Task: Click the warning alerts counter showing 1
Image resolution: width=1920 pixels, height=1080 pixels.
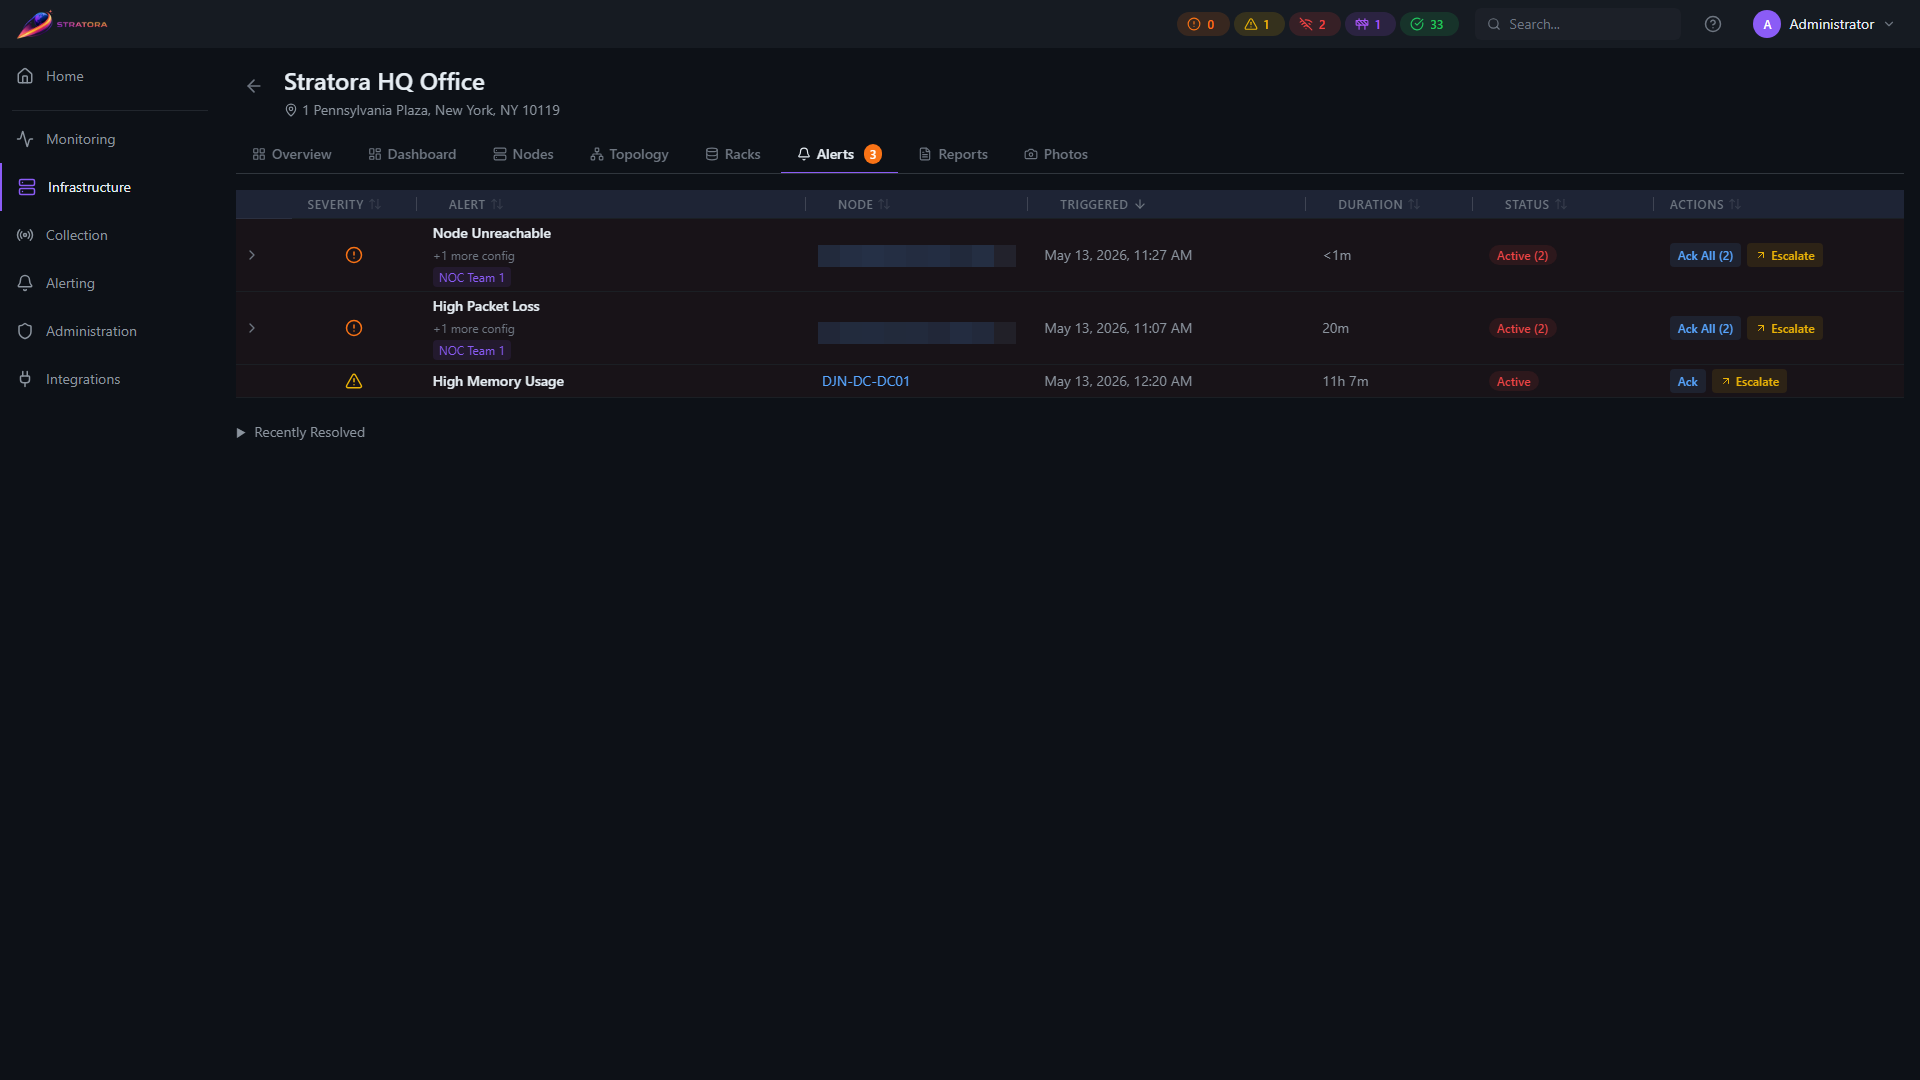Action: pyautogui.click(x=1258, y=24)
